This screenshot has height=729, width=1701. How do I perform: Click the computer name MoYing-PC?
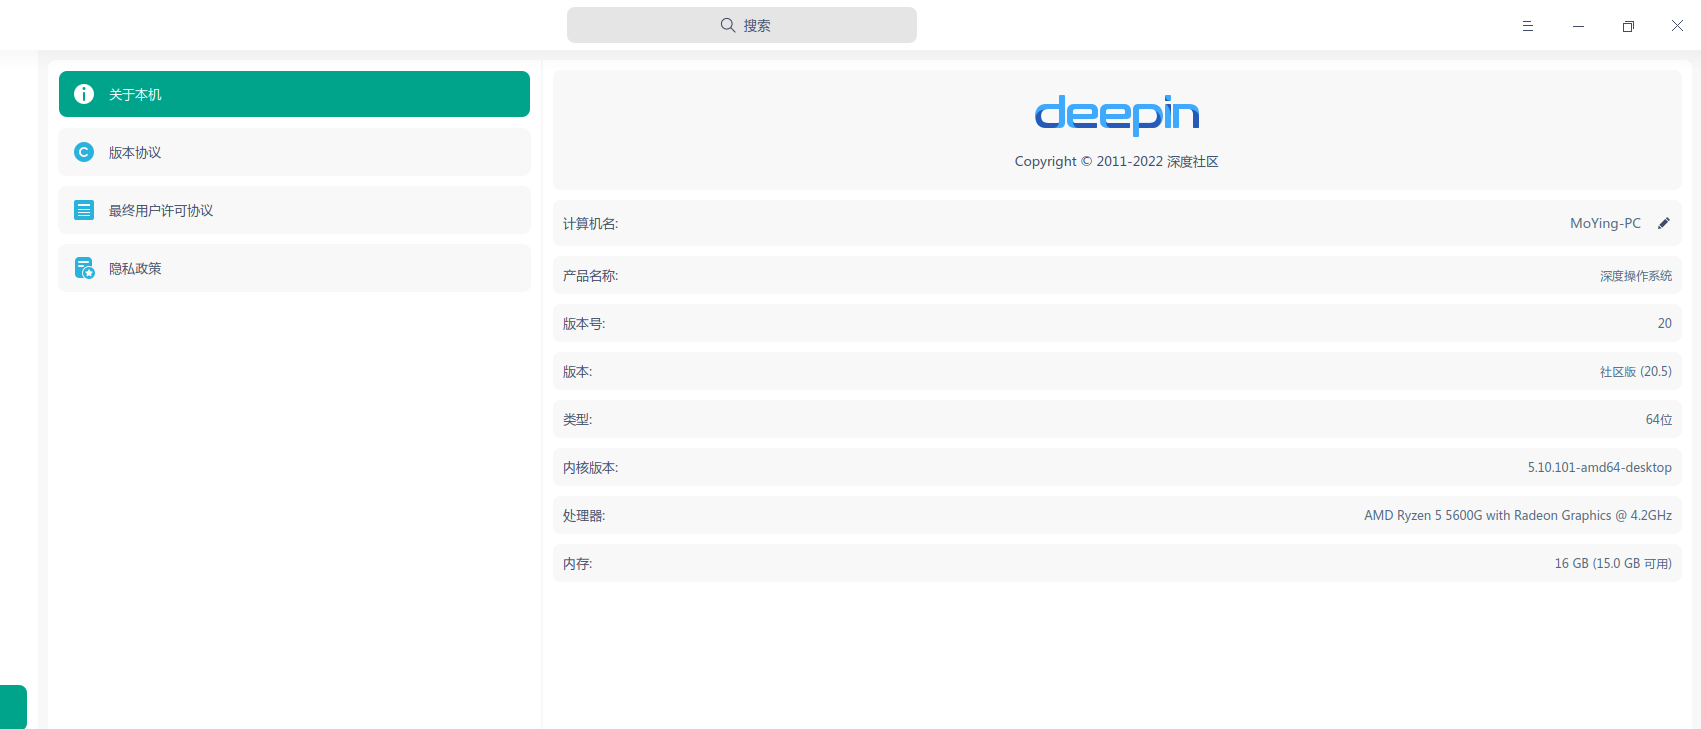(x=1605, y=223)
